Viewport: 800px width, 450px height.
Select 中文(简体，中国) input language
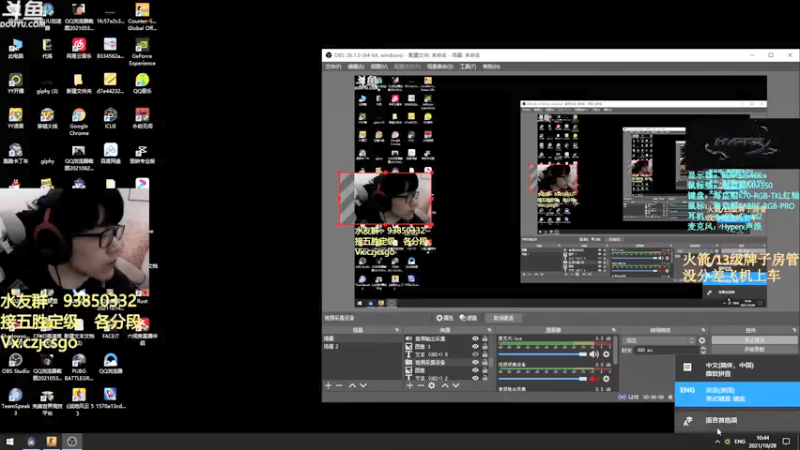point(737,369)
